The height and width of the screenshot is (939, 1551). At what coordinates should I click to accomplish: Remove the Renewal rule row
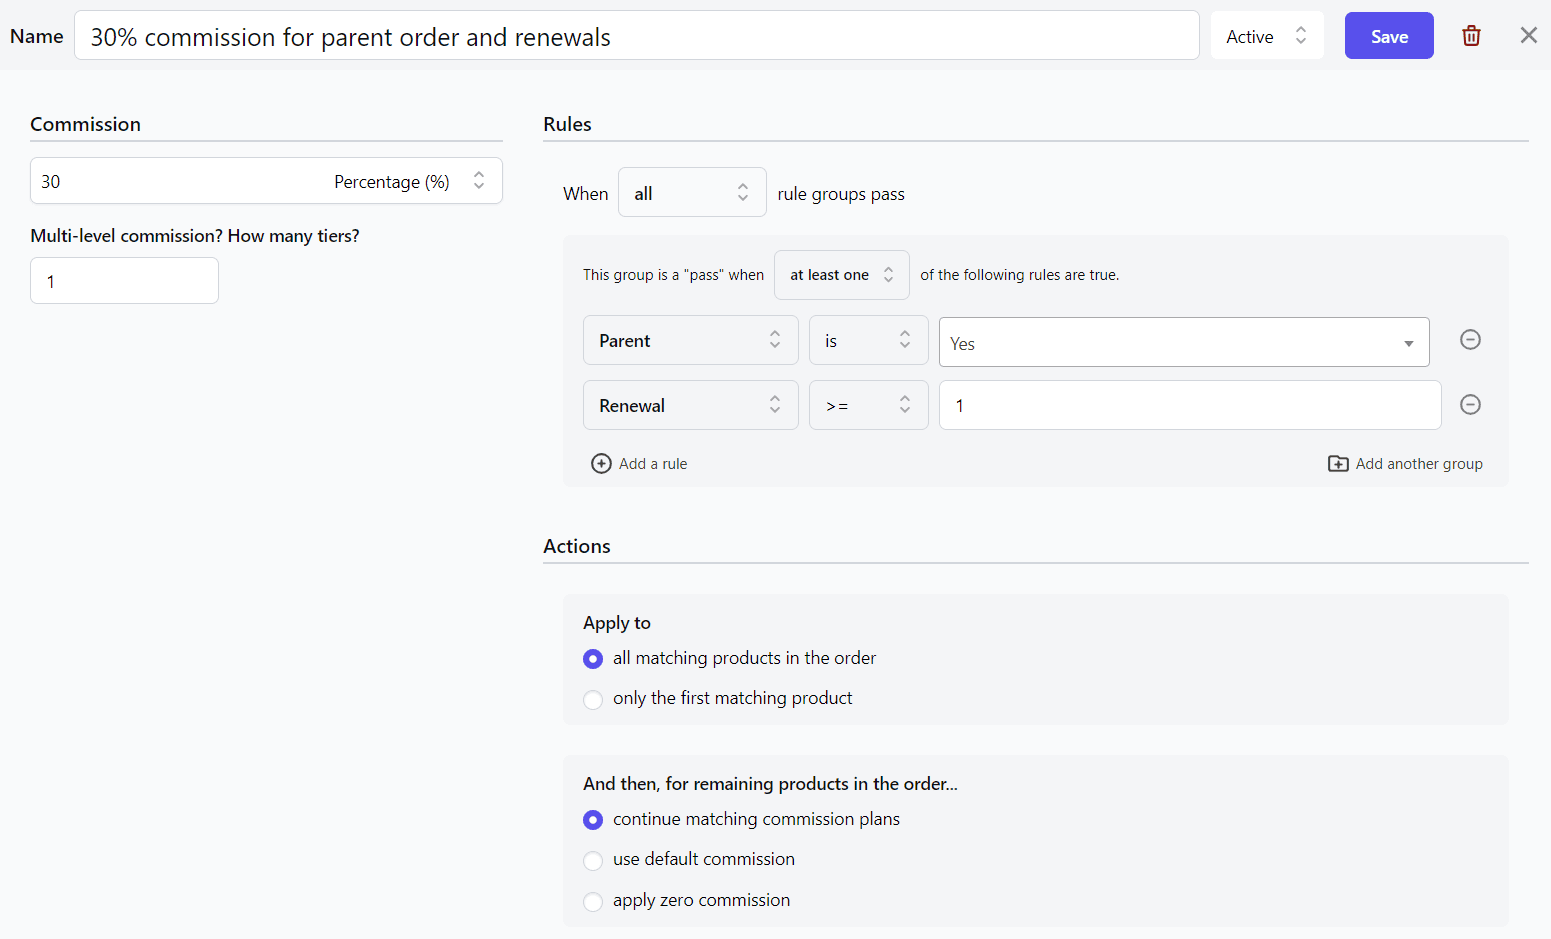tap(1470, 405)
